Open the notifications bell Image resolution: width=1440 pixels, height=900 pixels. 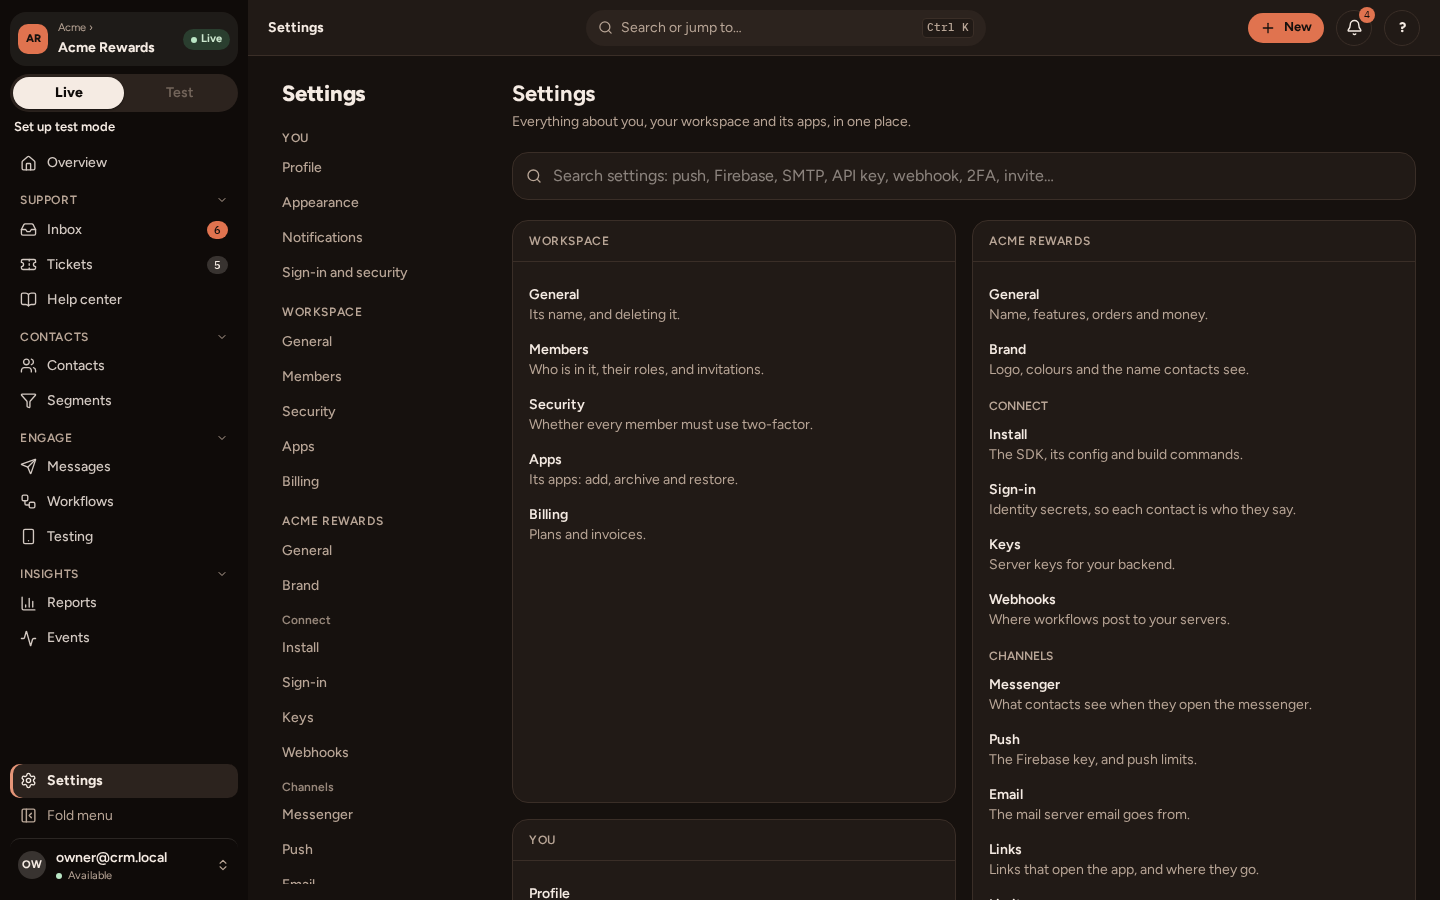coord(1354,28)
